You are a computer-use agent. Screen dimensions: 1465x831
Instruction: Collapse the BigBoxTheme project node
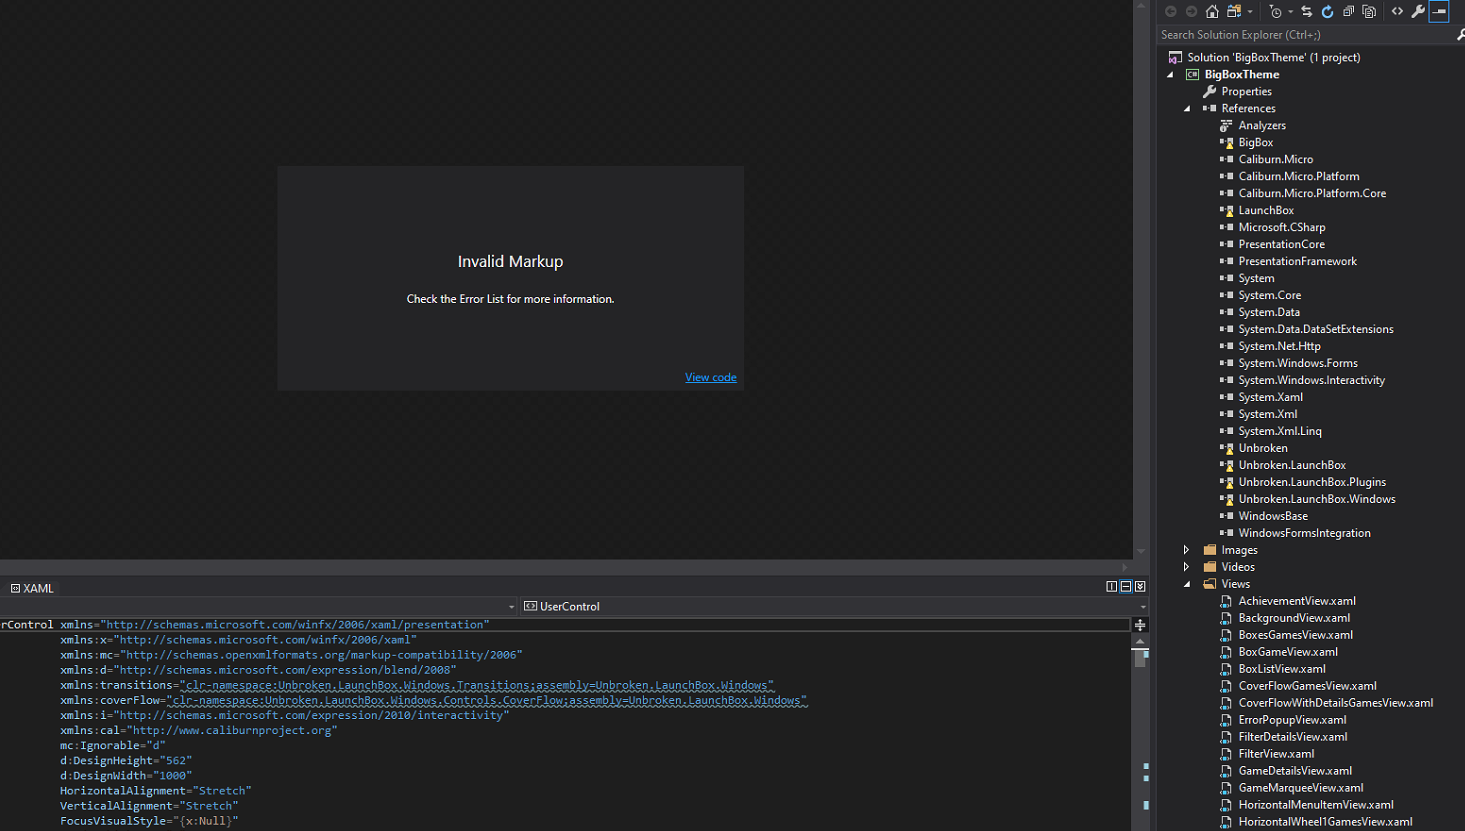pos(1170,74)
